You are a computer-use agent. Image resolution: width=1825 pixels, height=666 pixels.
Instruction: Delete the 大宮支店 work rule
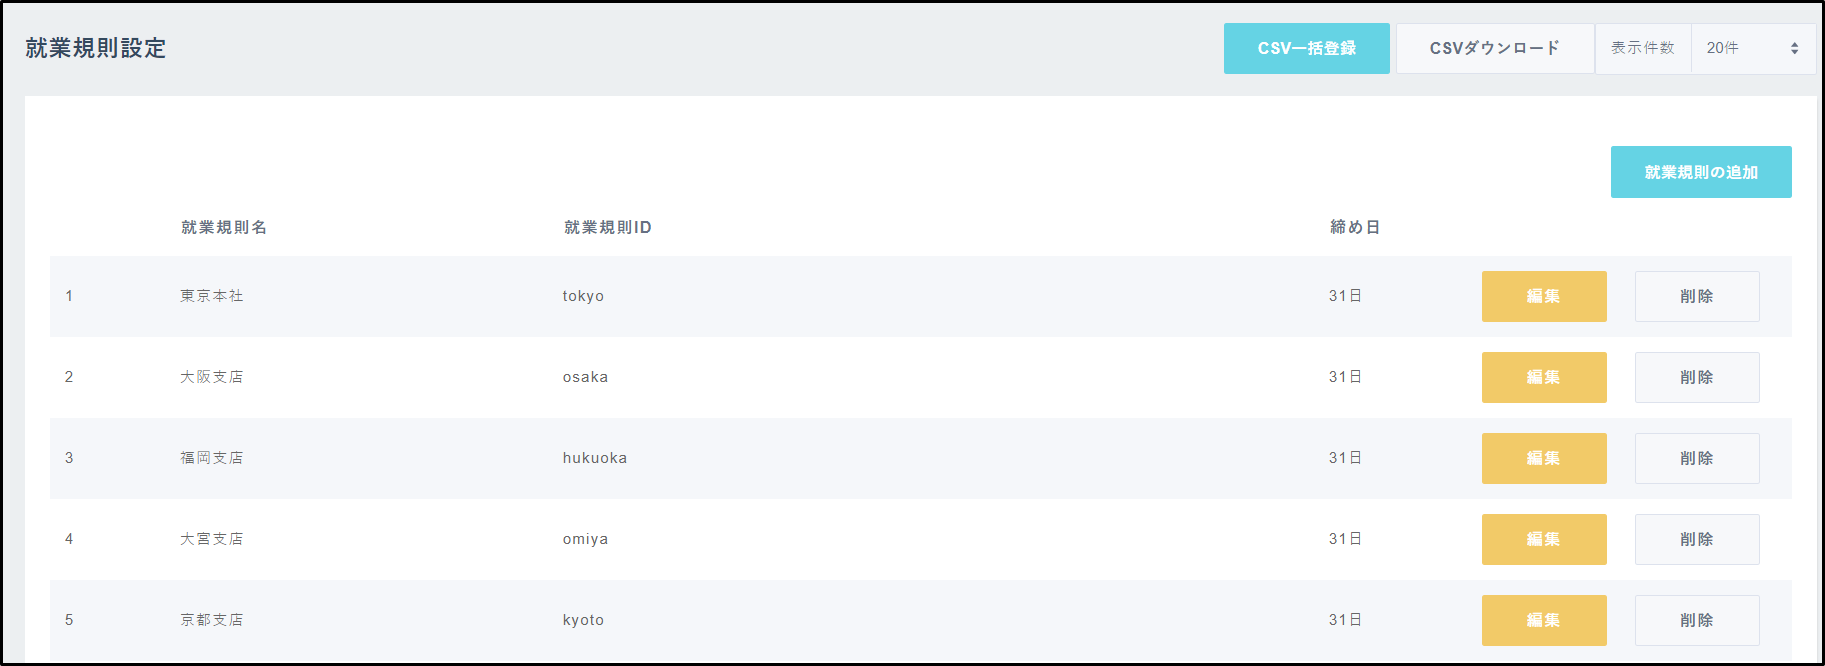(x=1696, y=539)
